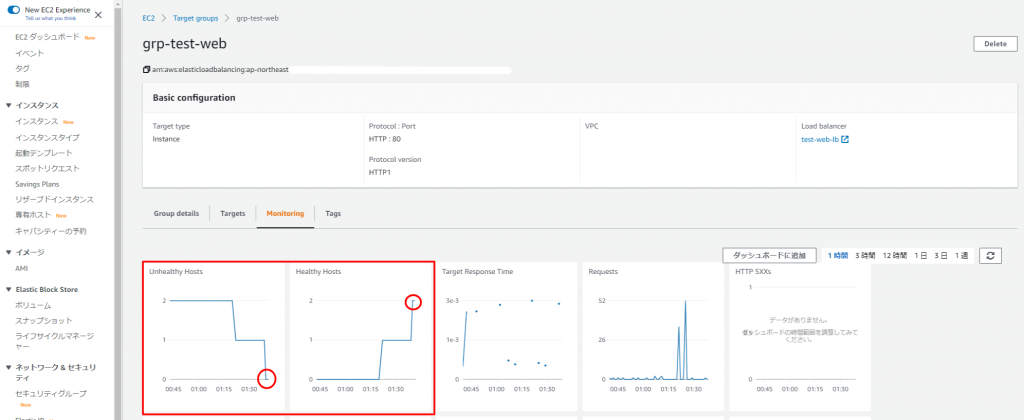Image resolution: width=1024 pixels, height=420 pixels.
Task: Go to EC2 breadcrumb link
Action: (x=149, y=18)
